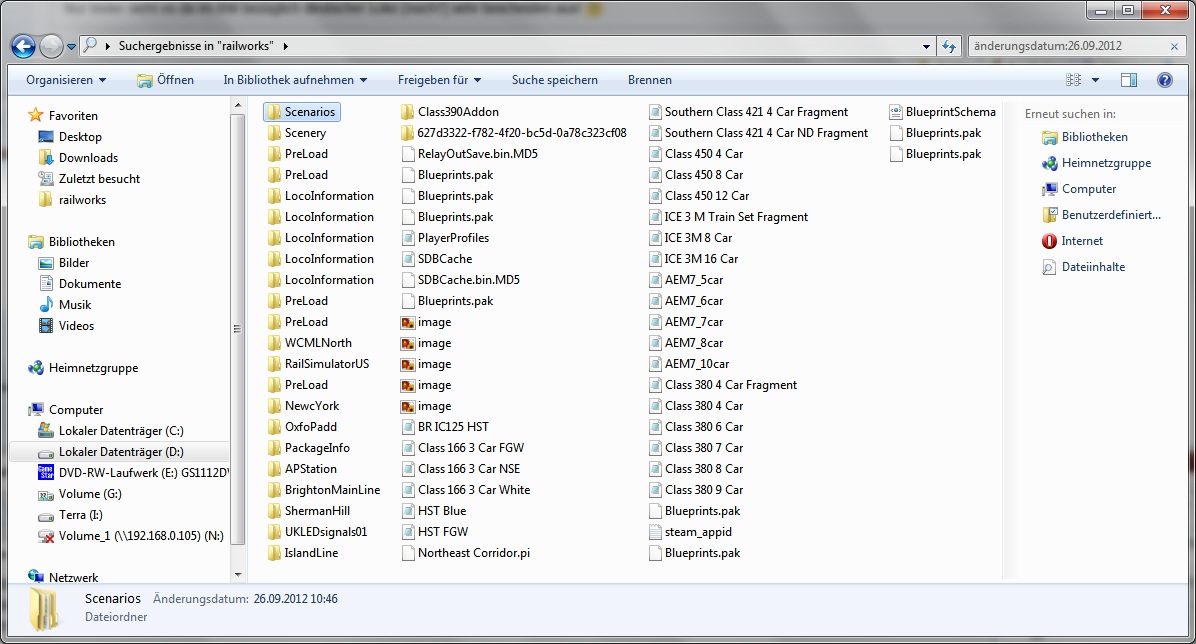Image resolution: width=1196 pixels, height=644 pixels.
Task: Select Class 166 3 Car FGW
Action: tap(463, 448)
